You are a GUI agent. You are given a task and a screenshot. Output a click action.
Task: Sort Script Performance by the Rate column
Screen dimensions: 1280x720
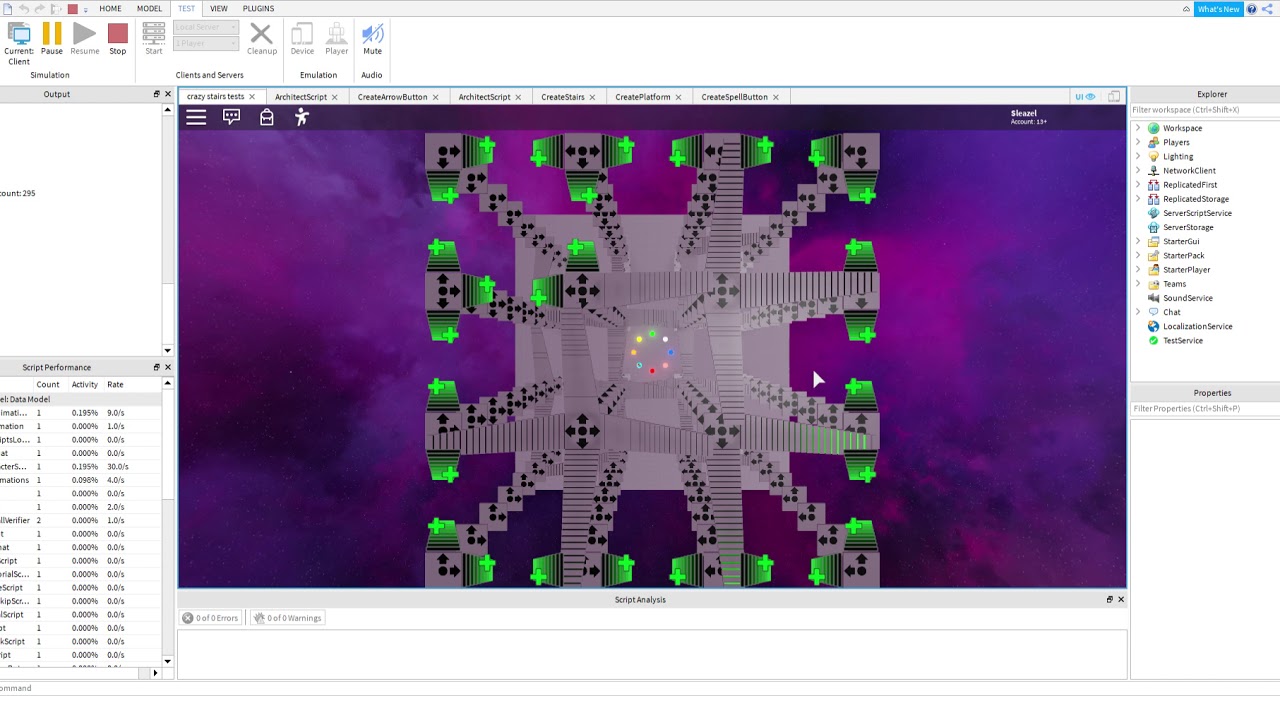(115, 384)
